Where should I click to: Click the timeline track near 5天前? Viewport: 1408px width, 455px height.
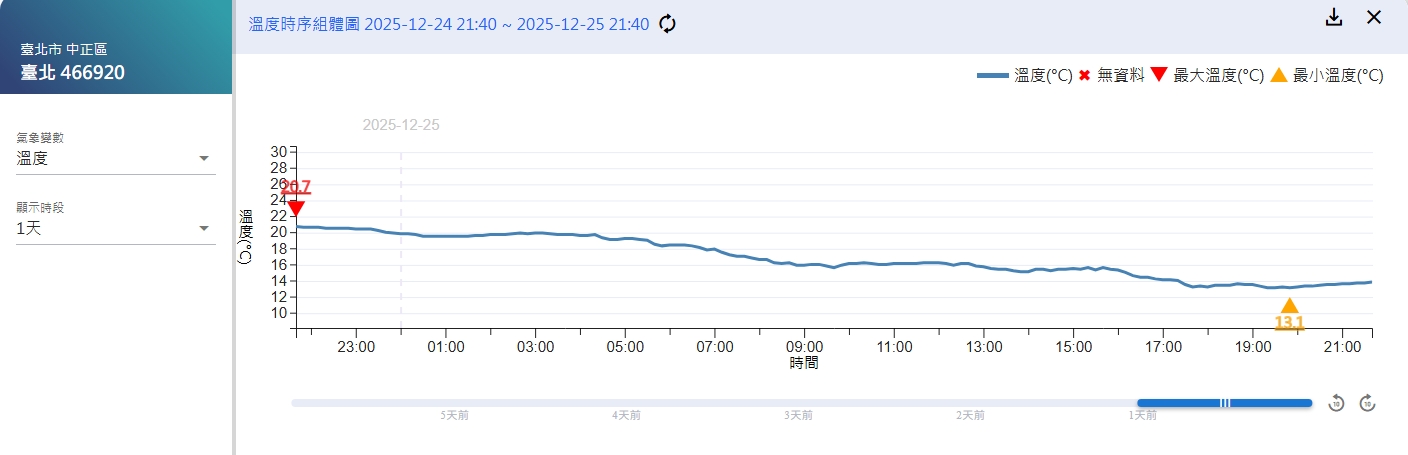[x=454, y=403]
